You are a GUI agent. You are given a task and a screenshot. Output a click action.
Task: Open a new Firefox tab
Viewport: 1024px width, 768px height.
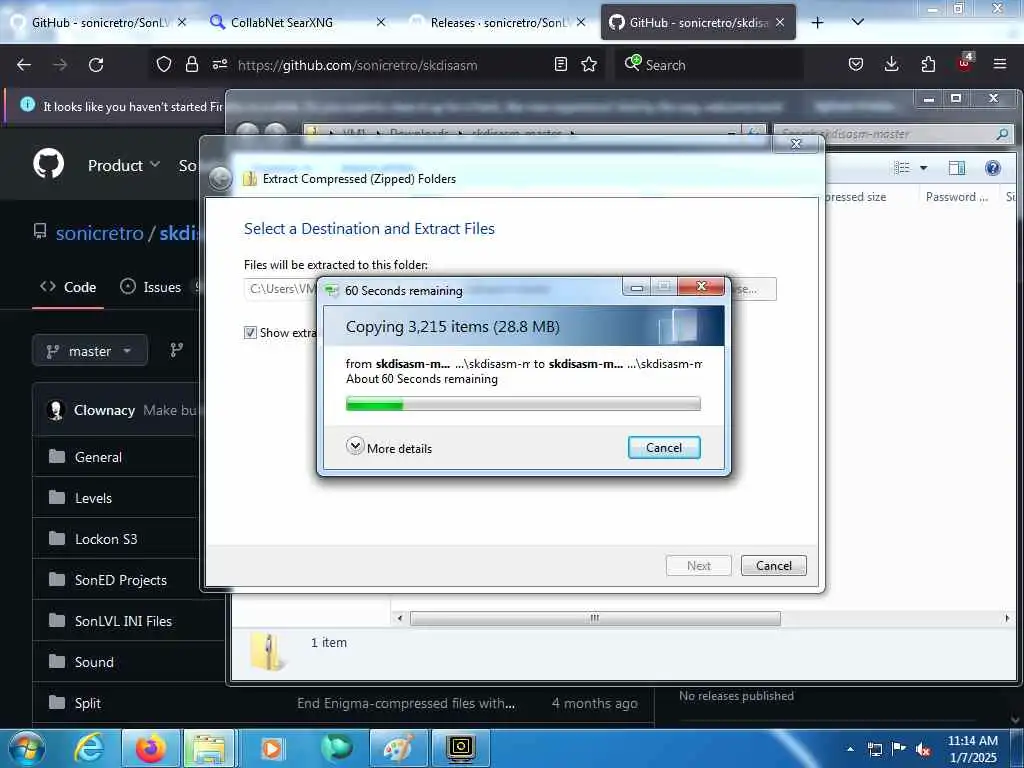[817, 22]
